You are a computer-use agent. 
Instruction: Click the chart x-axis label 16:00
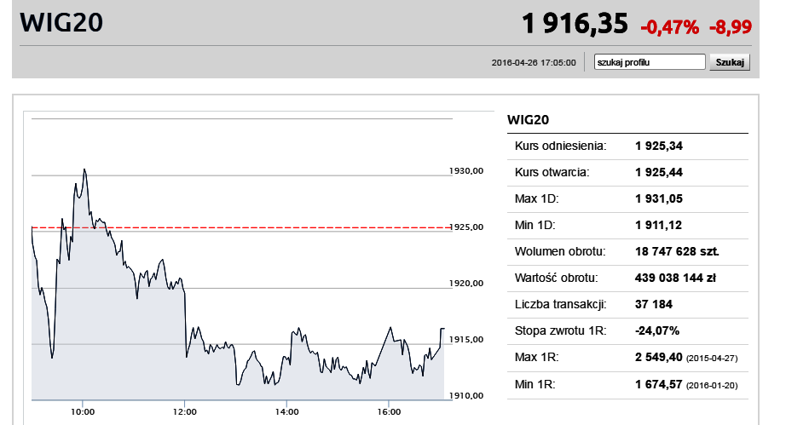(x=389, y=412)
